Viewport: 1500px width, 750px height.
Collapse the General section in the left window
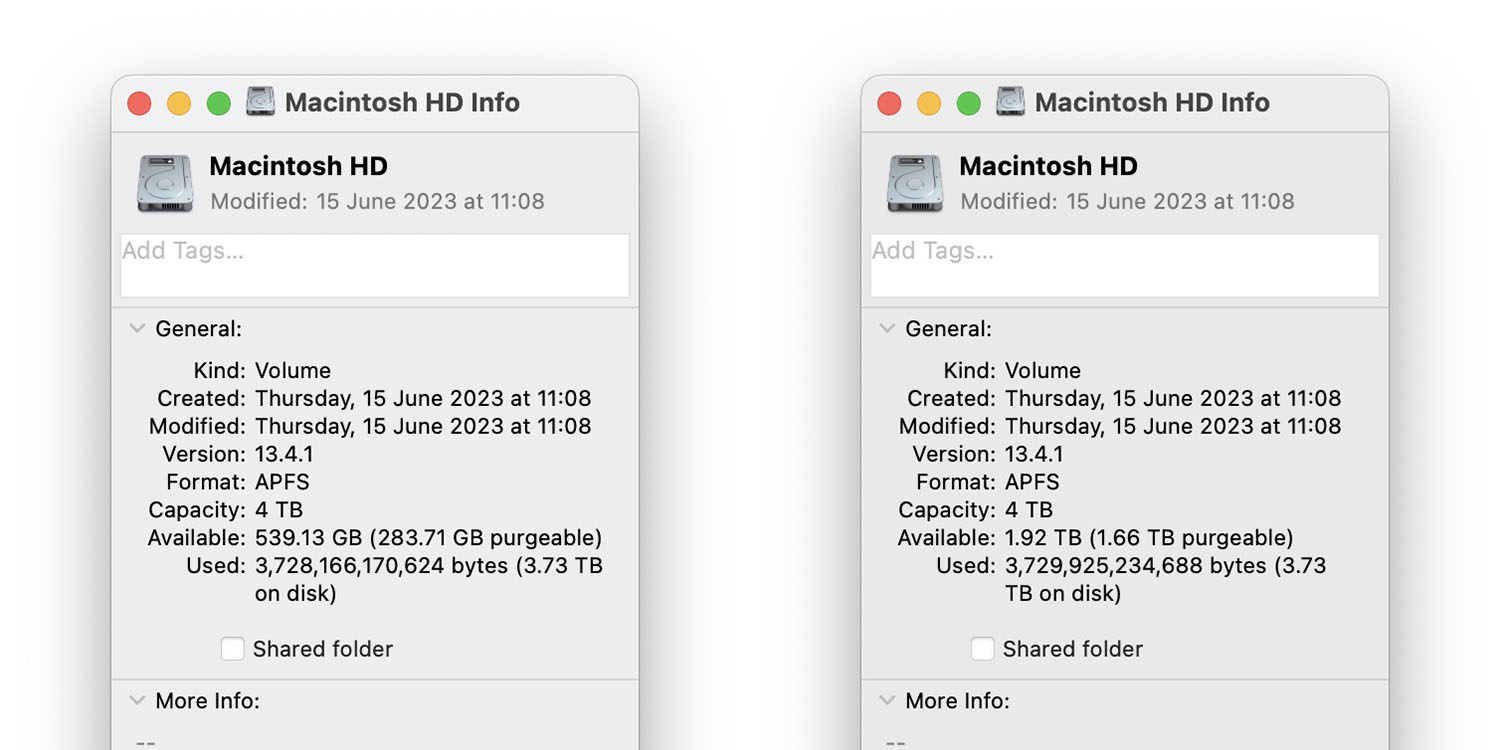point(138,329)
